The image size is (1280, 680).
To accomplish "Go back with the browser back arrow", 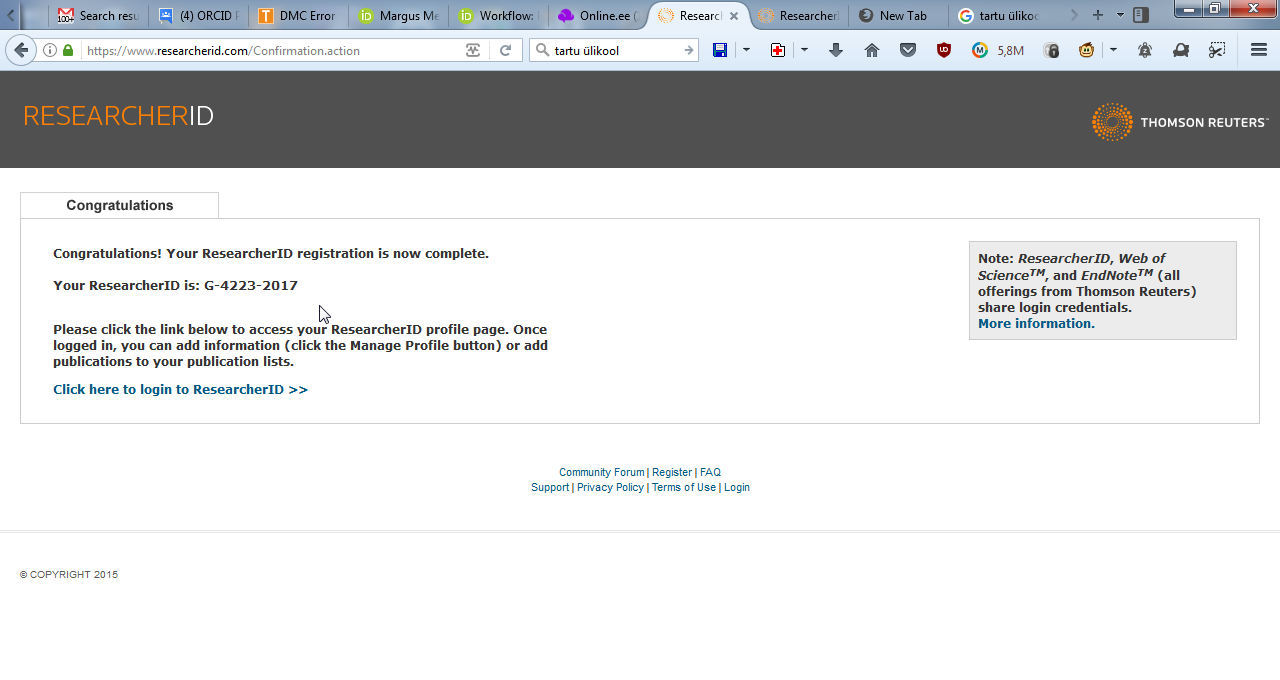I will (x=22, y=50).
